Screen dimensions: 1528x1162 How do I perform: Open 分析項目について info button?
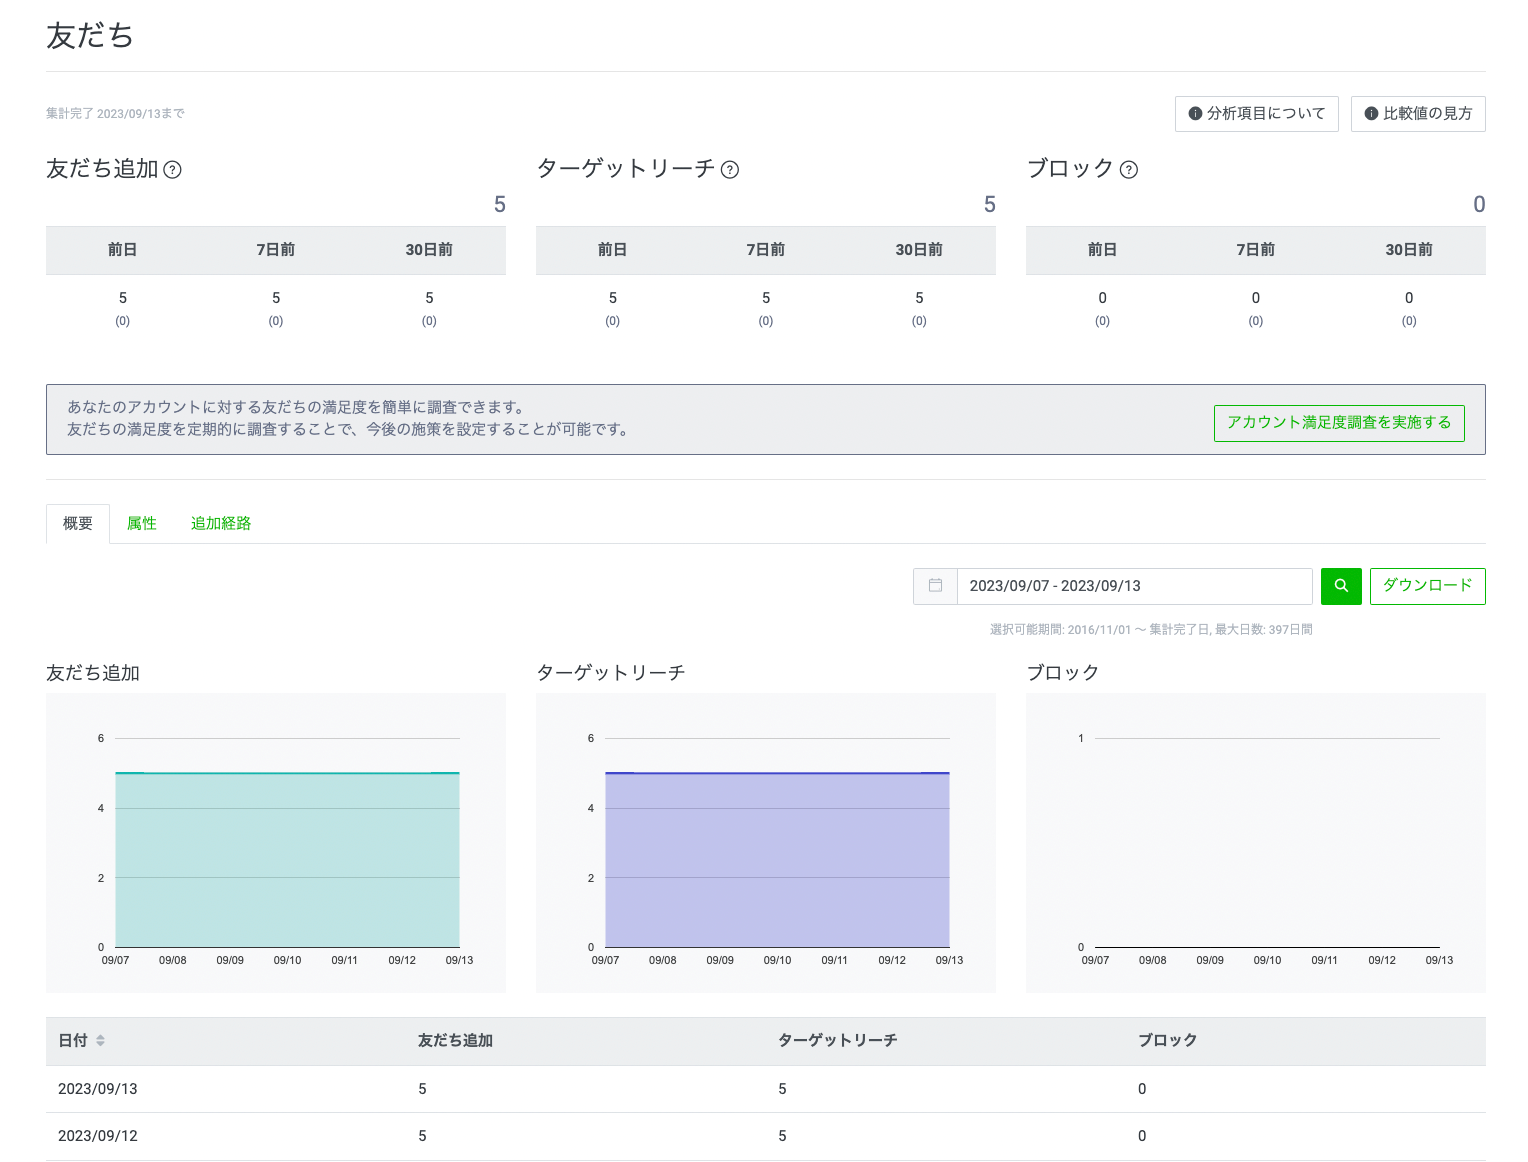(x=1256, y=114)
